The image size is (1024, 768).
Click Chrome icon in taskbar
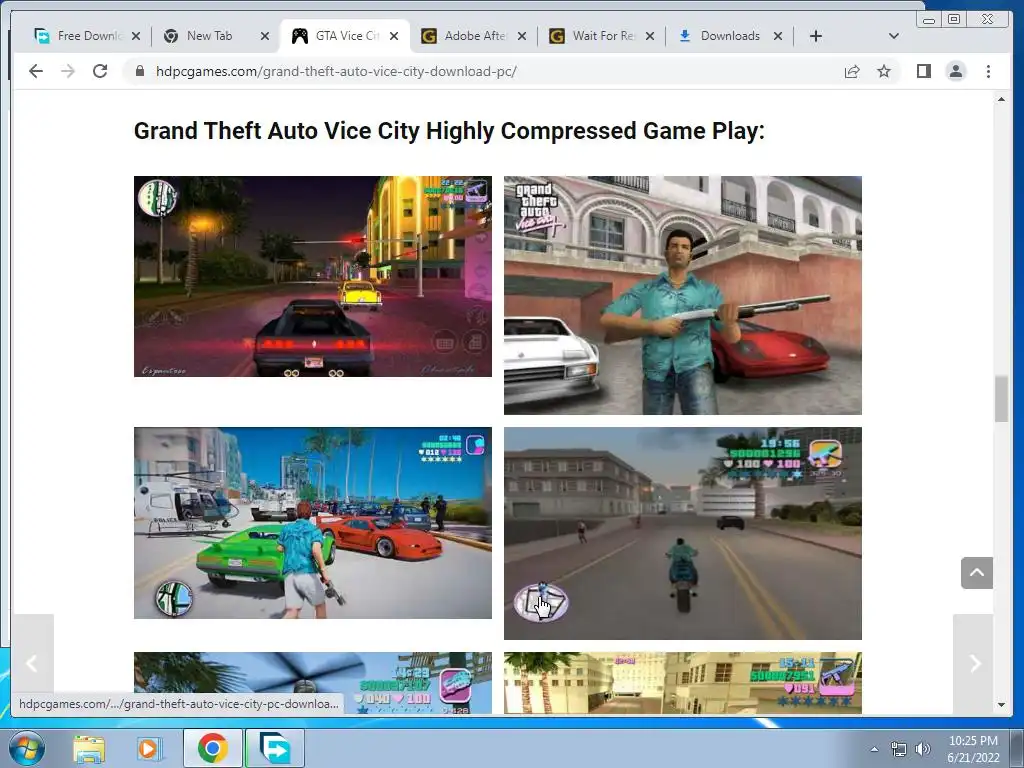click(212, 748)
